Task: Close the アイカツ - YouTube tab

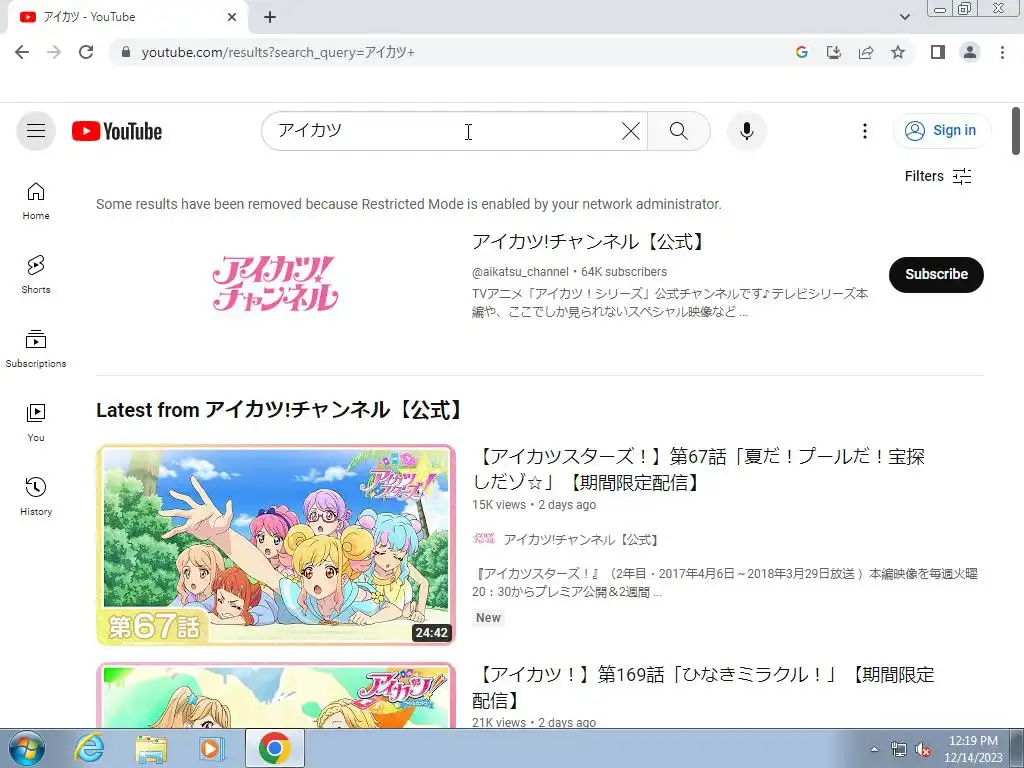Action: [232, 17]
